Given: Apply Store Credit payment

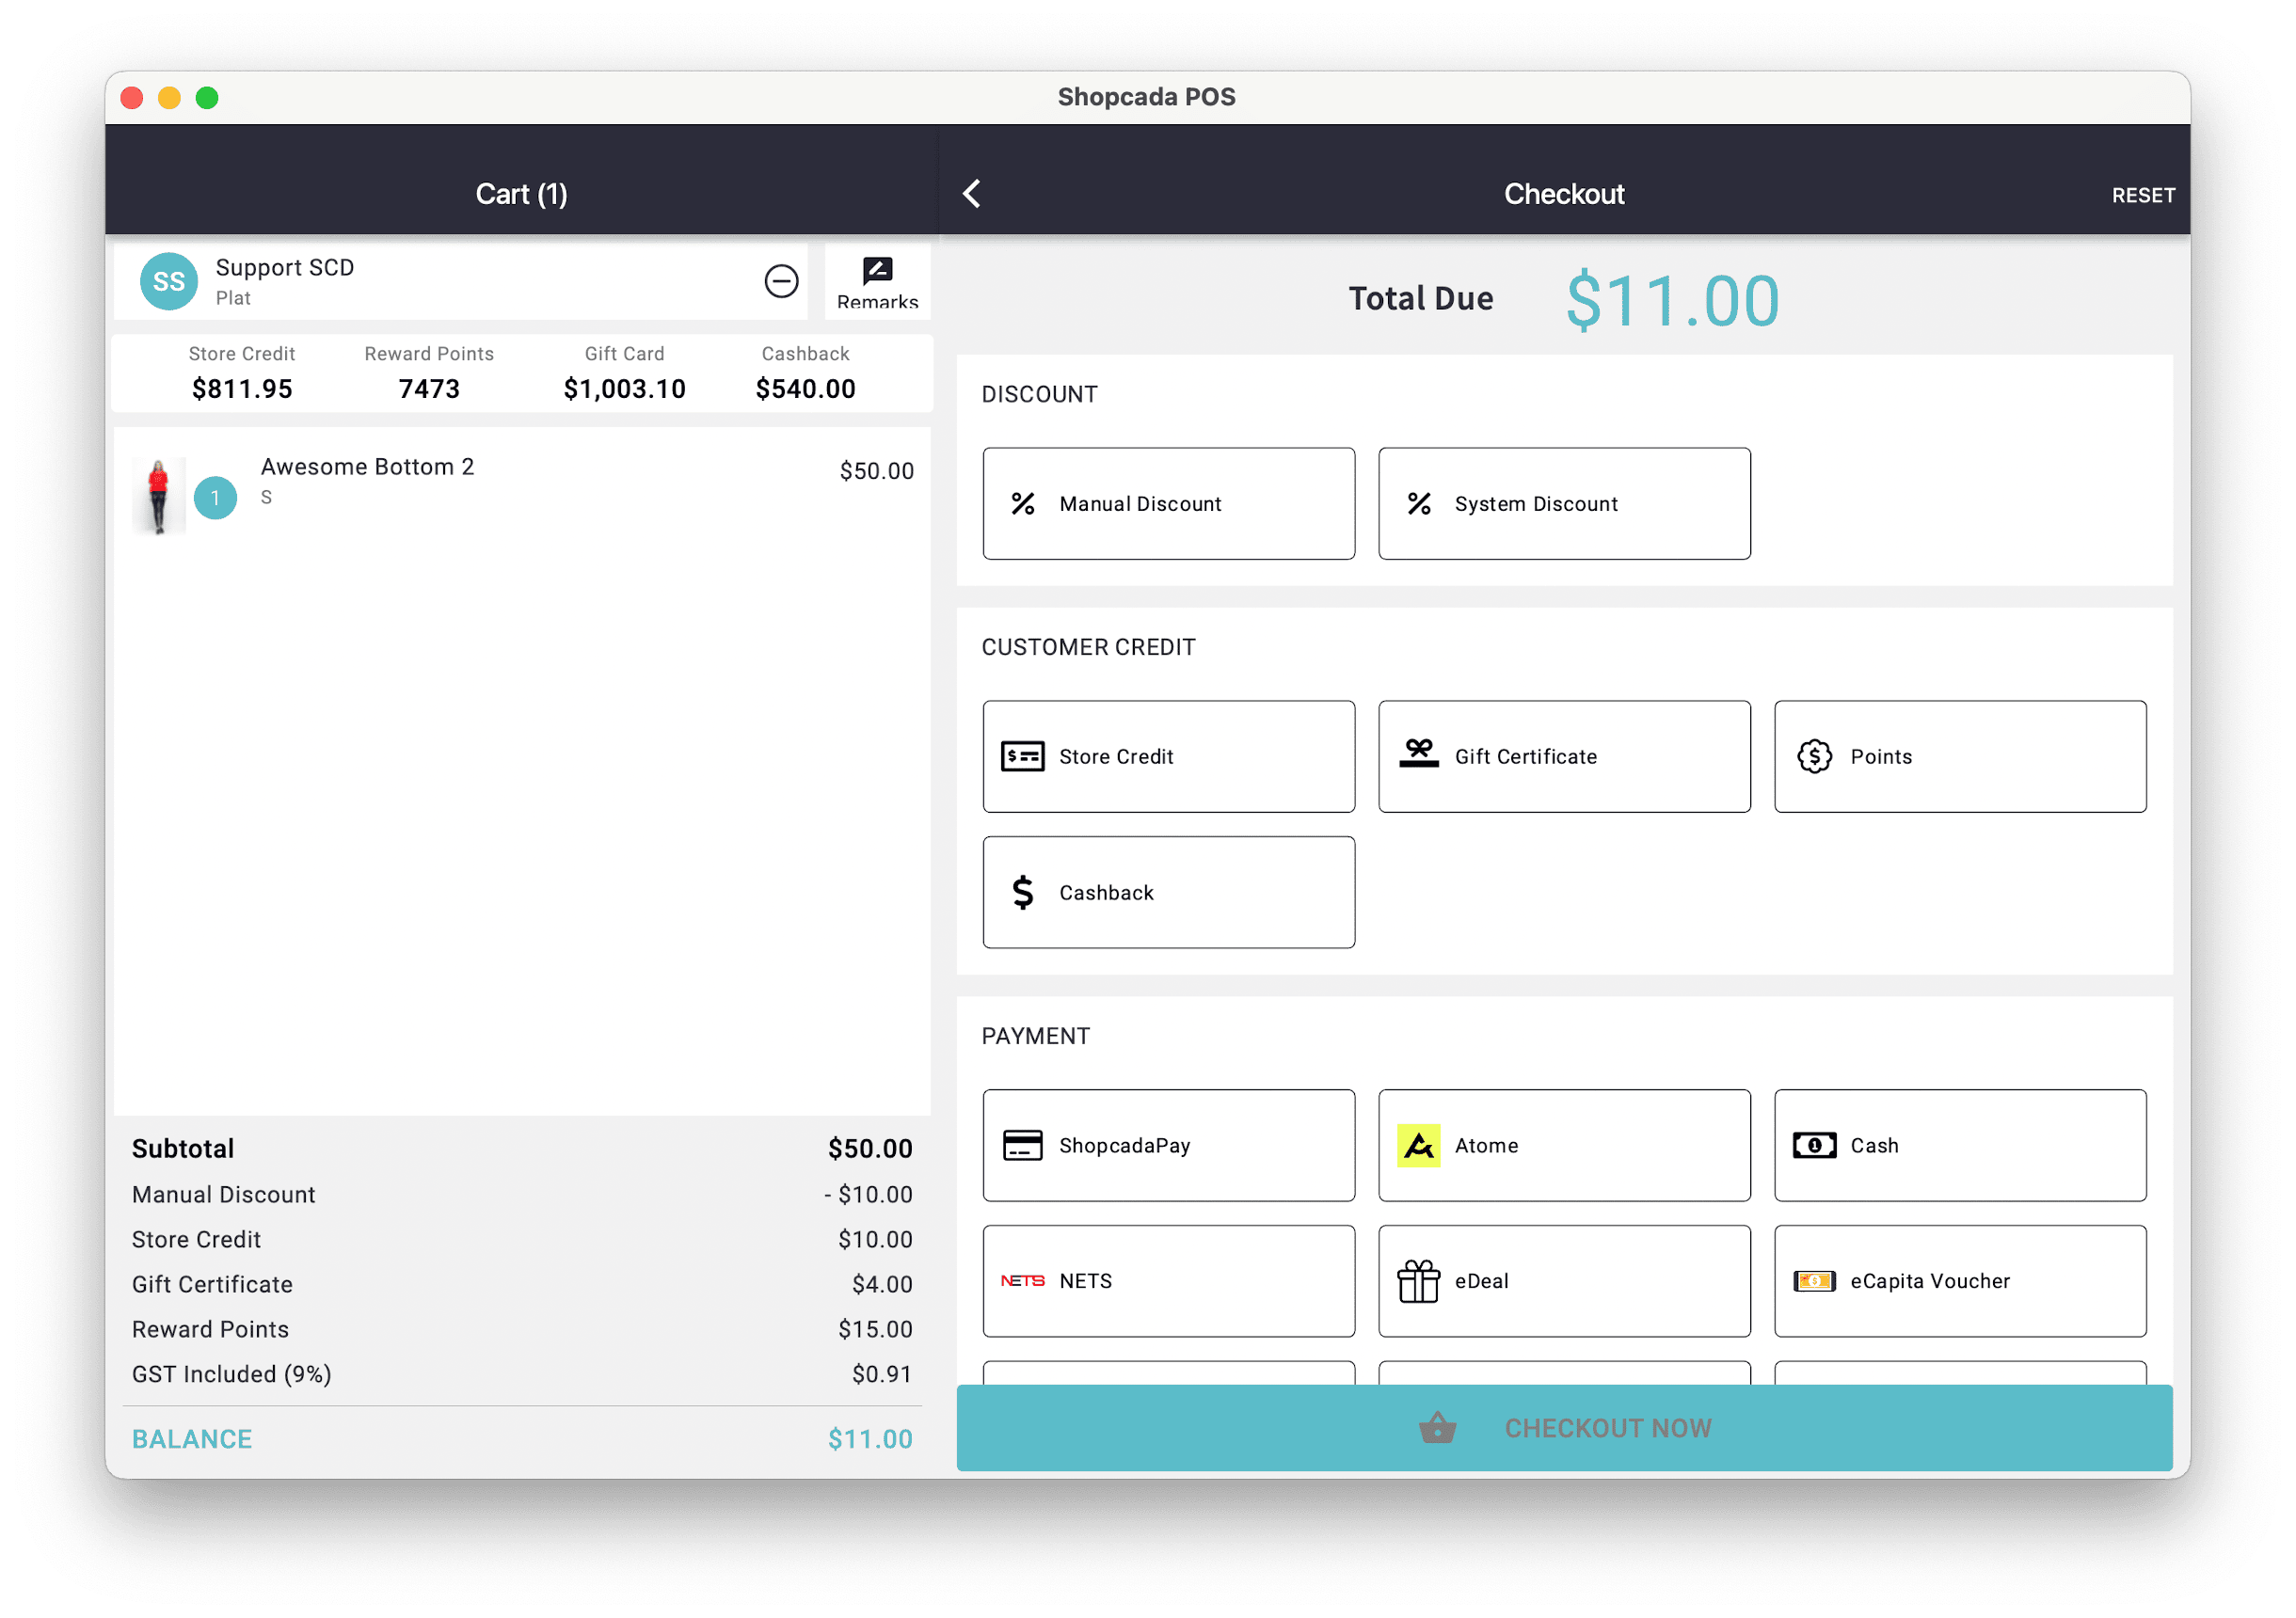Looking at the screenshot, I should (x=1168, y=757).
